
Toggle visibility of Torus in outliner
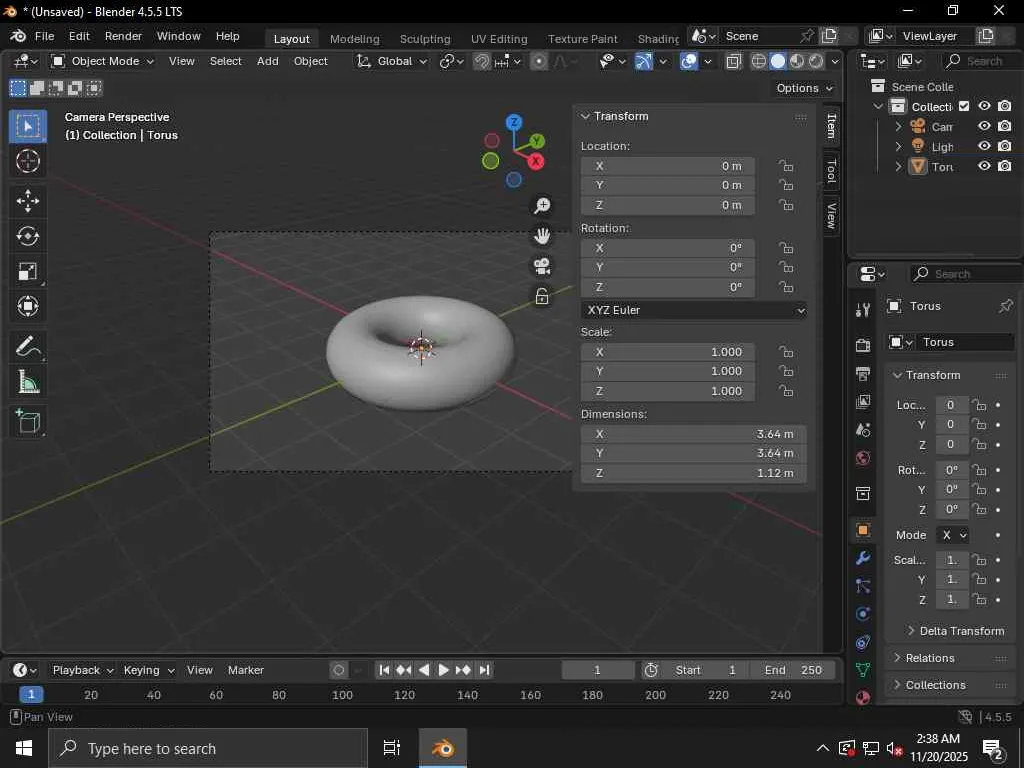(984, 166)
